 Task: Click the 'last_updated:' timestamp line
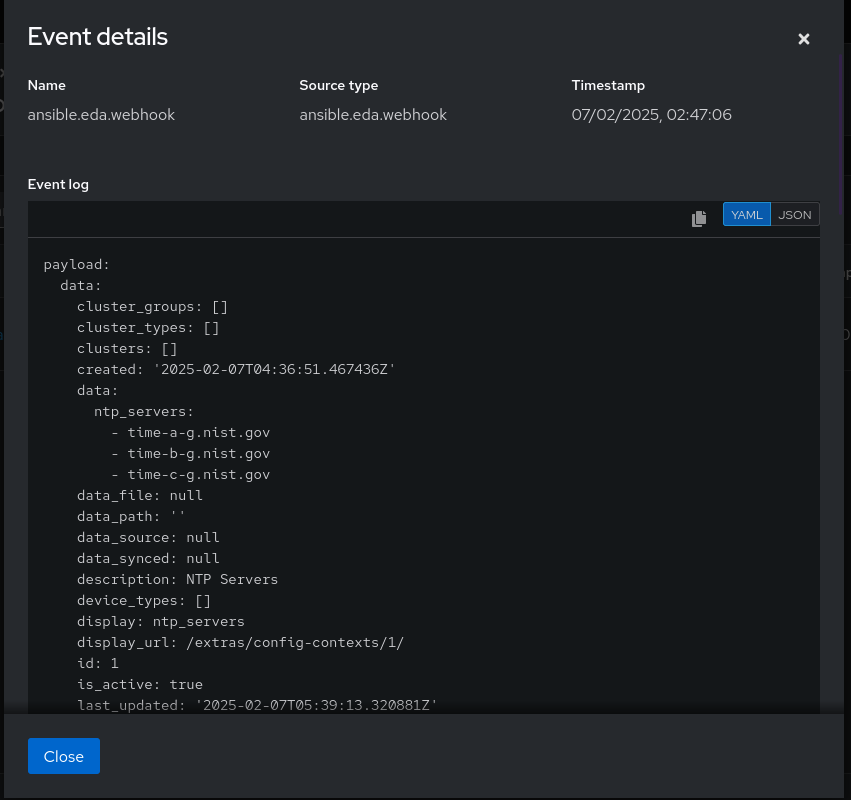(257, 706)
